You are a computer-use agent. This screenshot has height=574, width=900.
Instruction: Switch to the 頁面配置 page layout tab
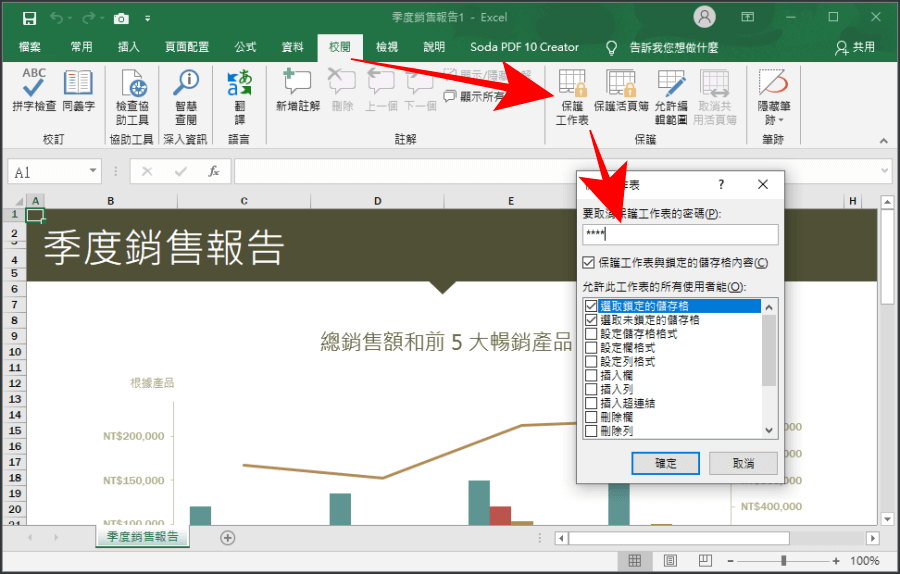click(x=187, y=47)
